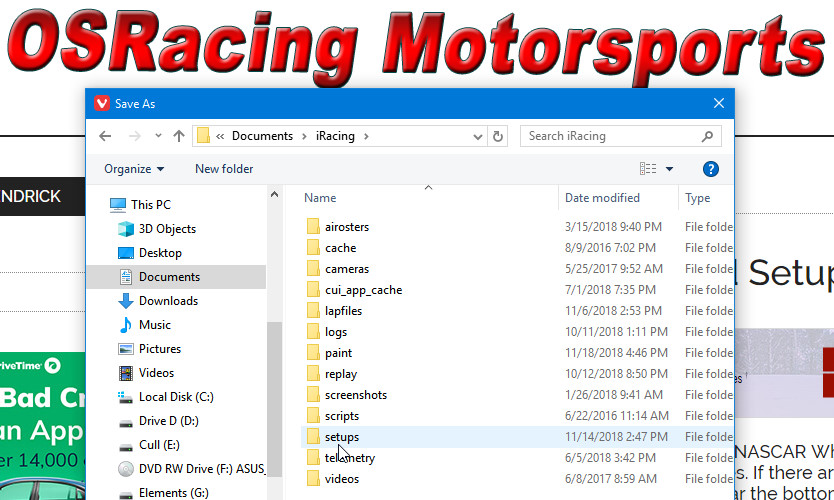Click the view layout icon
This screenshot has width=834, height=500.
(x=648, y=169)
